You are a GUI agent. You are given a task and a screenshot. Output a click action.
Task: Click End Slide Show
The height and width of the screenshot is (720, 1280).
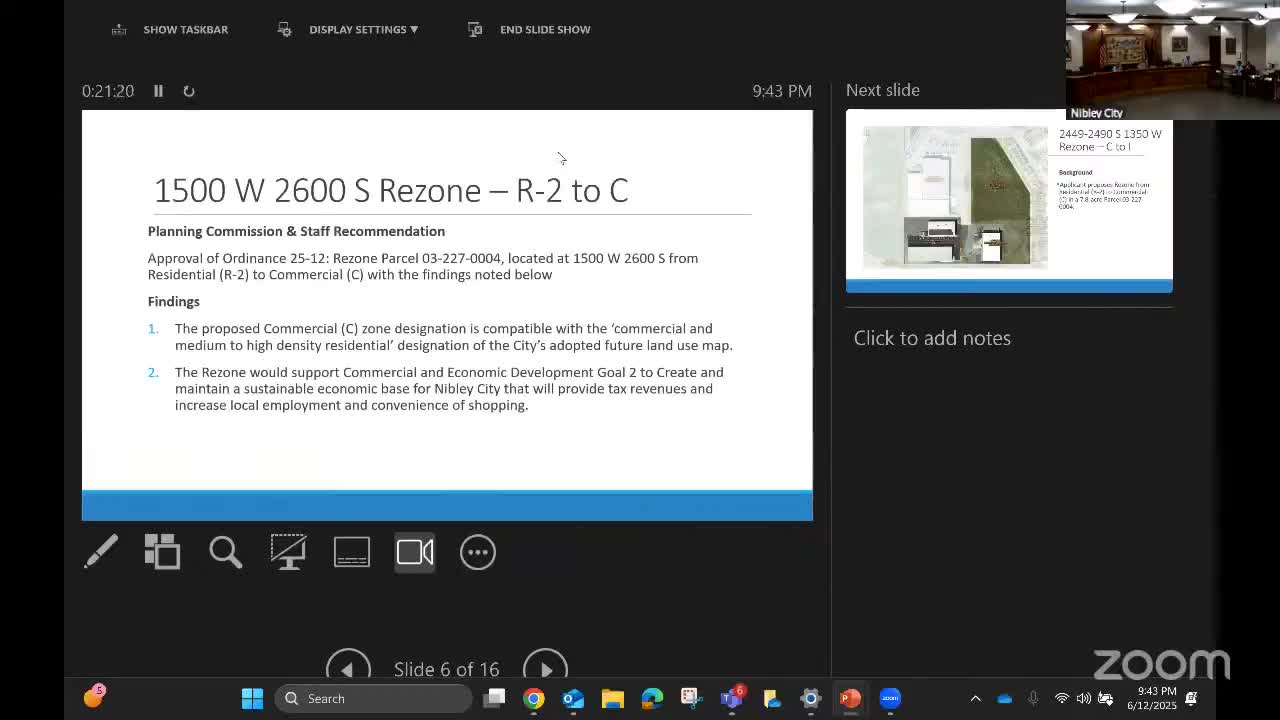[x=530, y=30]
